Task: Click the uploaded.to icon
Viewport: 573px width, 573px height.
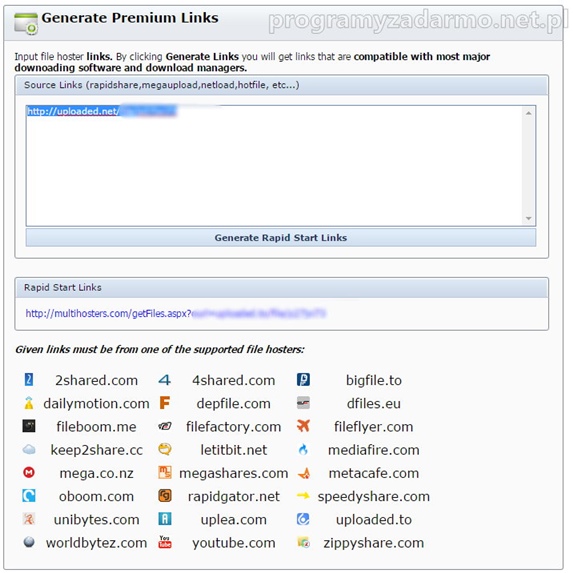Action: tap(303, 519)
